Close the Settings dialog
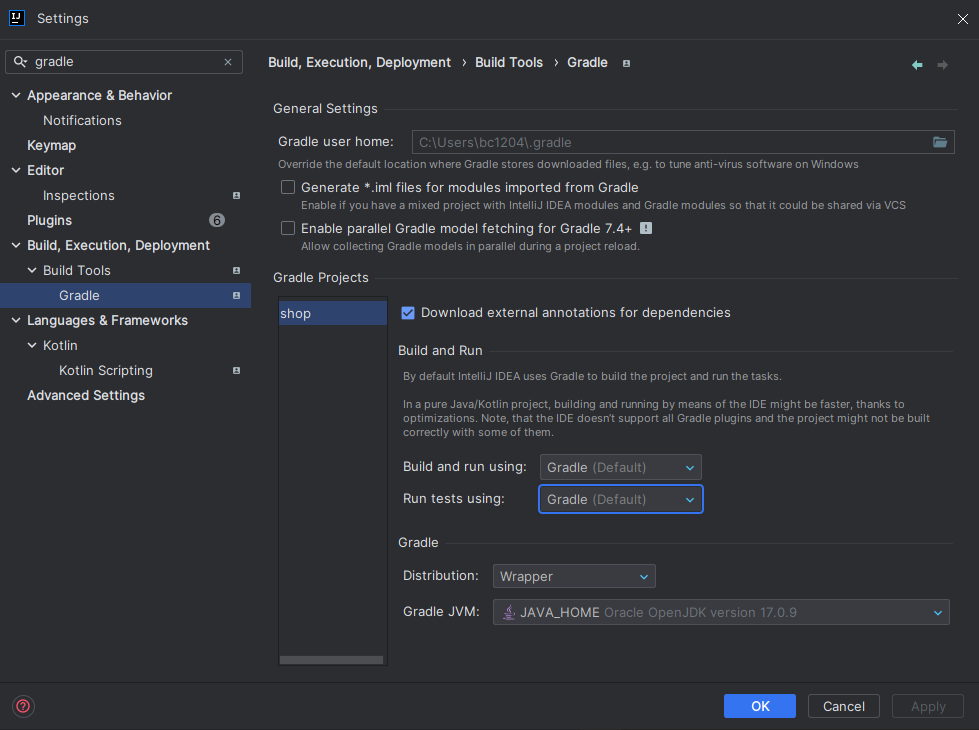The width and height of the screenshot is (979, 730). click(x=963, y=19)
